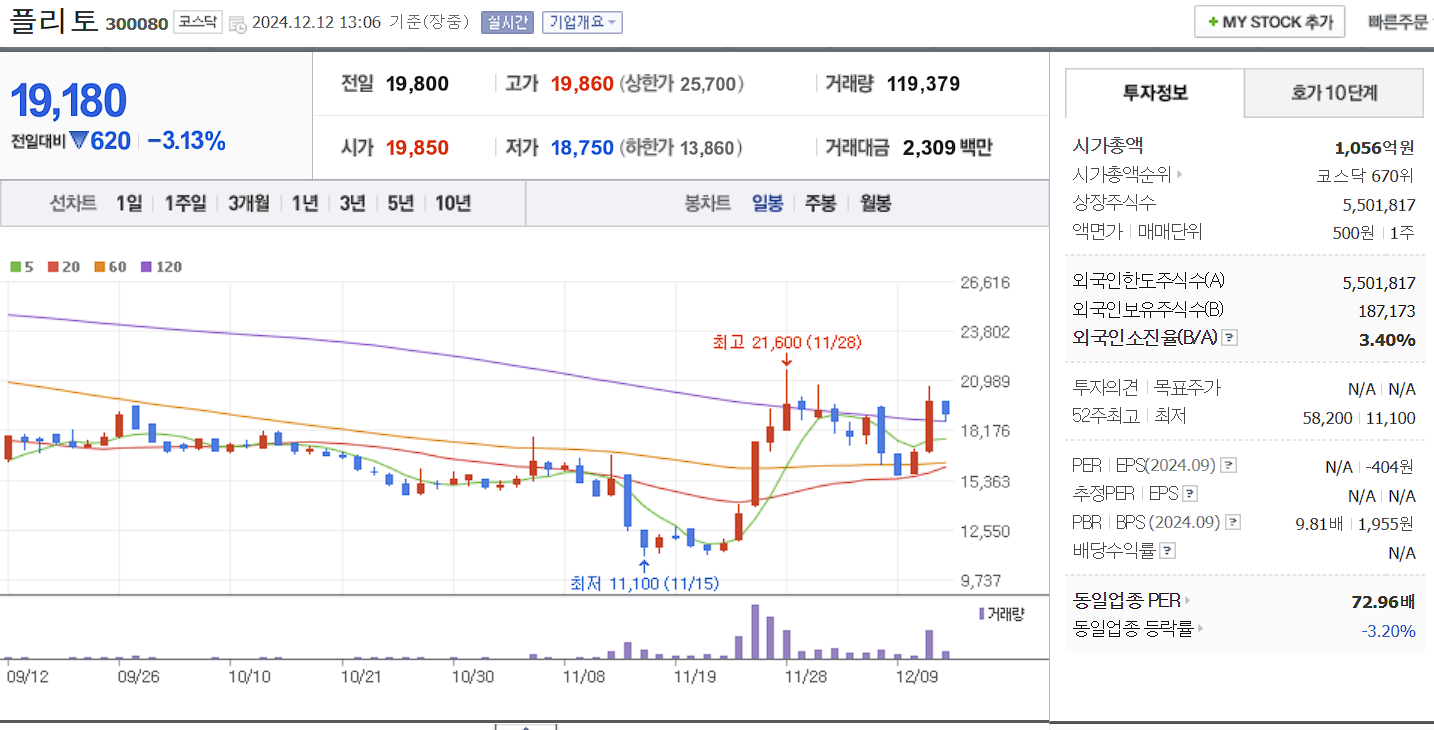This screenshot has height=730, width=1434.
Task: Switch to the 호가 10단계 tab
Action: pyautogui.click(x=1333, y=92)
